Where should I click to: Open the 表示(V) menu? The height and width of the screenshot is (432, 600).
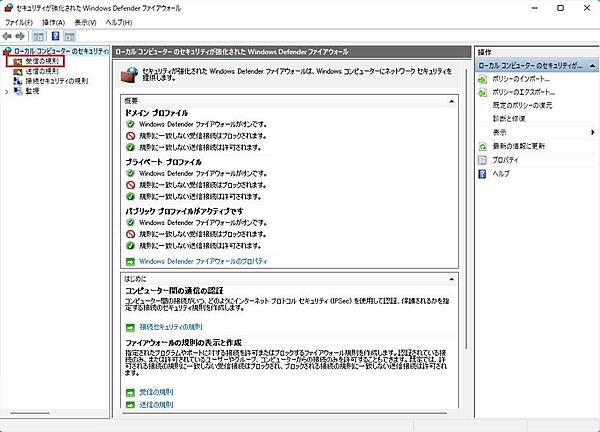[x=85, y=23]
